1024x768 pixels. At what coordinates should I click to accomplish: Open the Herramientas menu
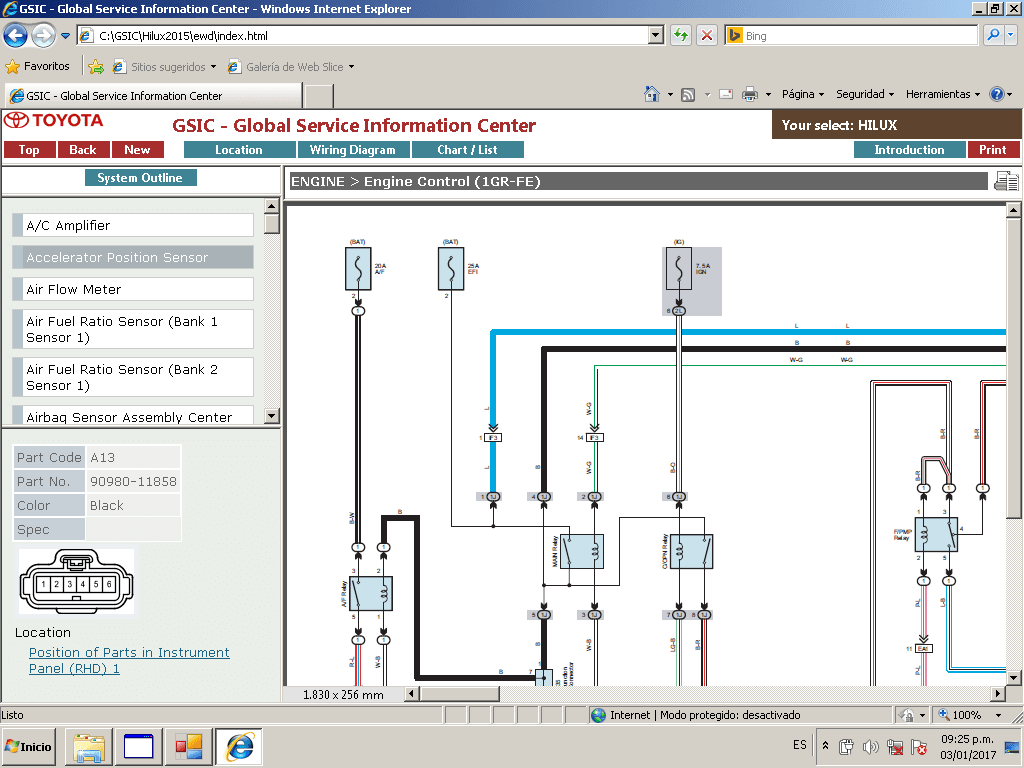tap(942, 95)
